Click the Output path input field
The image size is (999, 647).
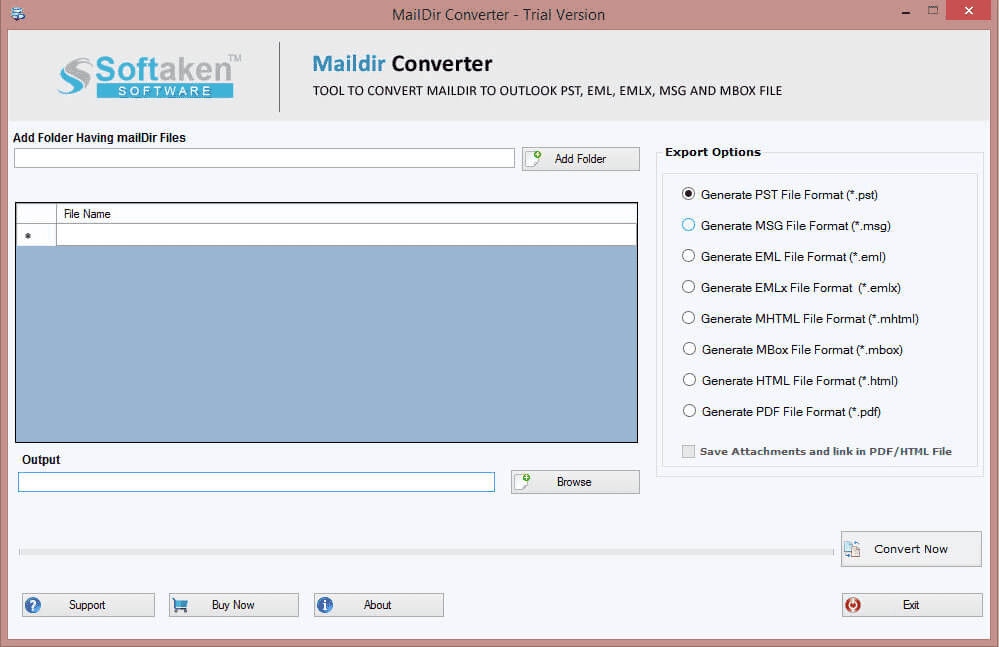click(x=256, y=482)
